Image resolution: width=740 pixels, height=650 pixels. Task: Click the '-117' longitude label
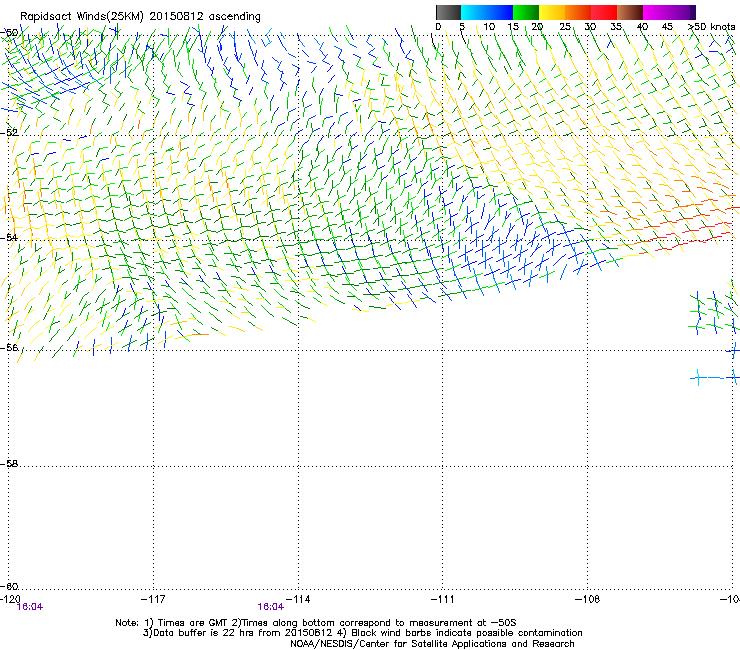[153, 599]
